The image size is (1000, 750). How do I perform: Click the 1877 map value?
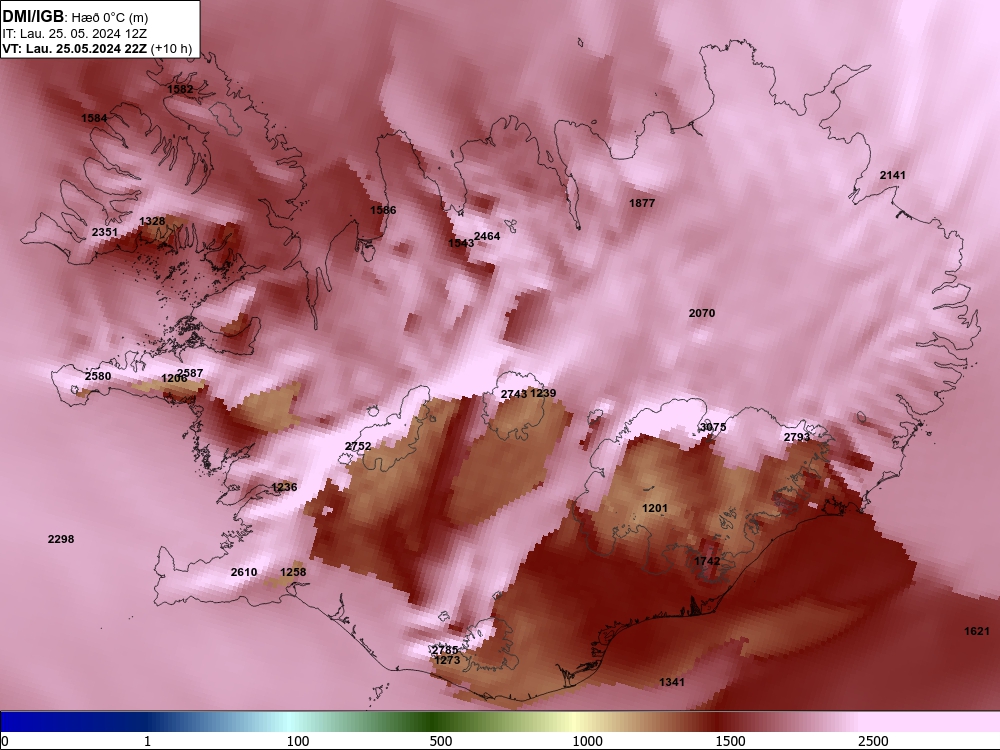pos(642,203)
